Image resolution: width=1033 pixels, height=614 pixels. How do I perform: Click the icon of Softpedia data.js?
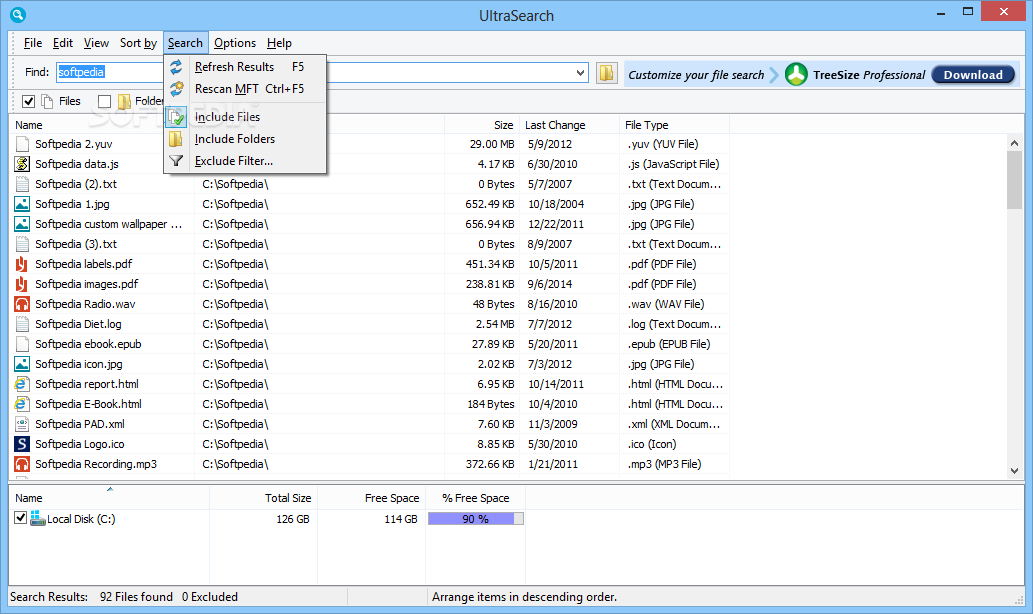coord(22,163)
